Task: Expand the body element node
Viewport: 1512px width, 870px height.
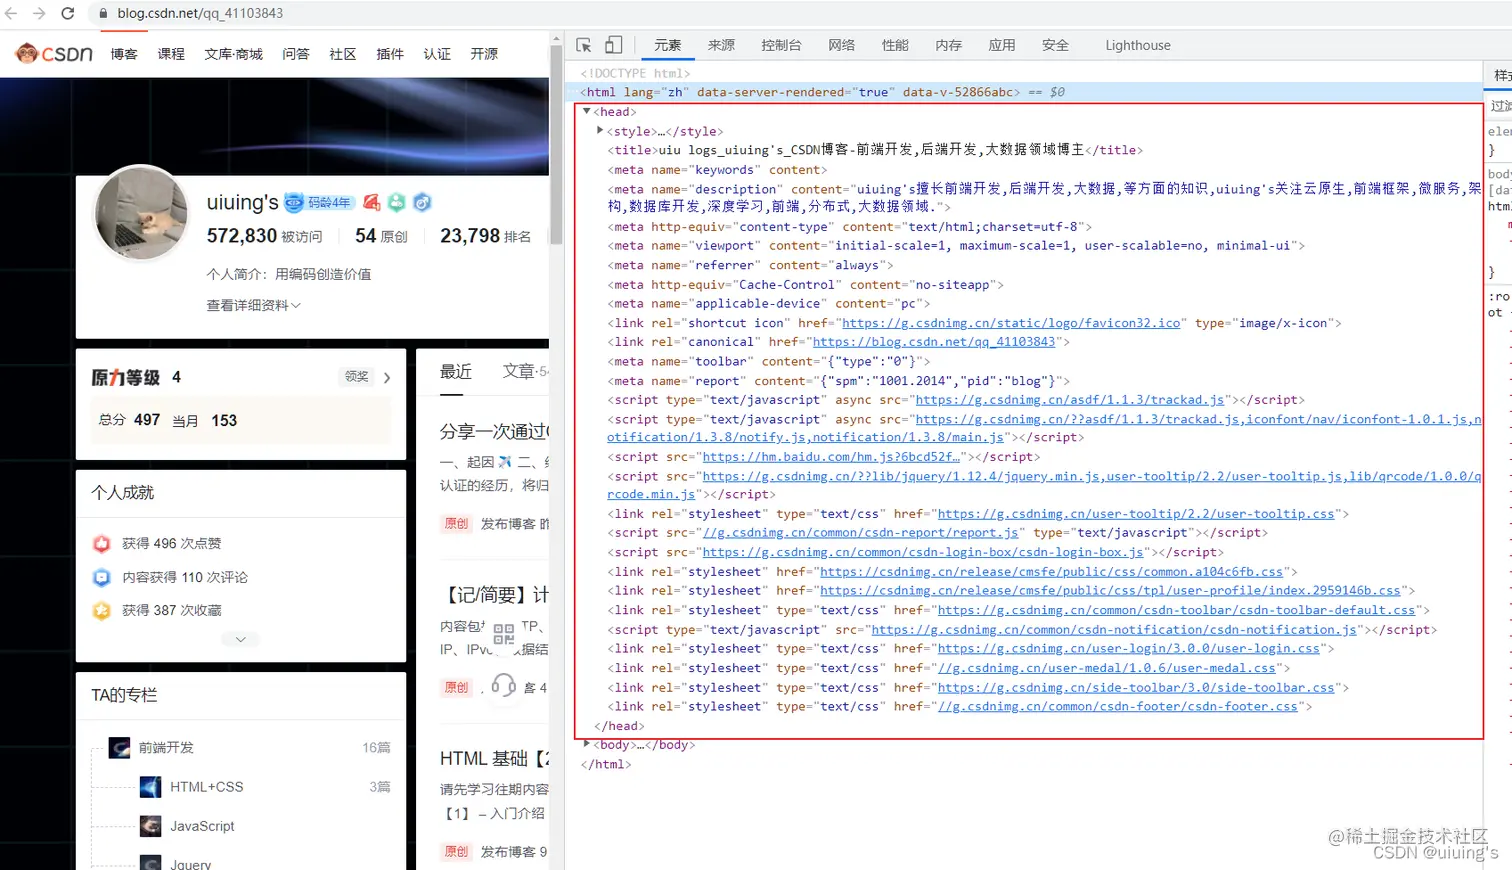Action: click(586, 744)
